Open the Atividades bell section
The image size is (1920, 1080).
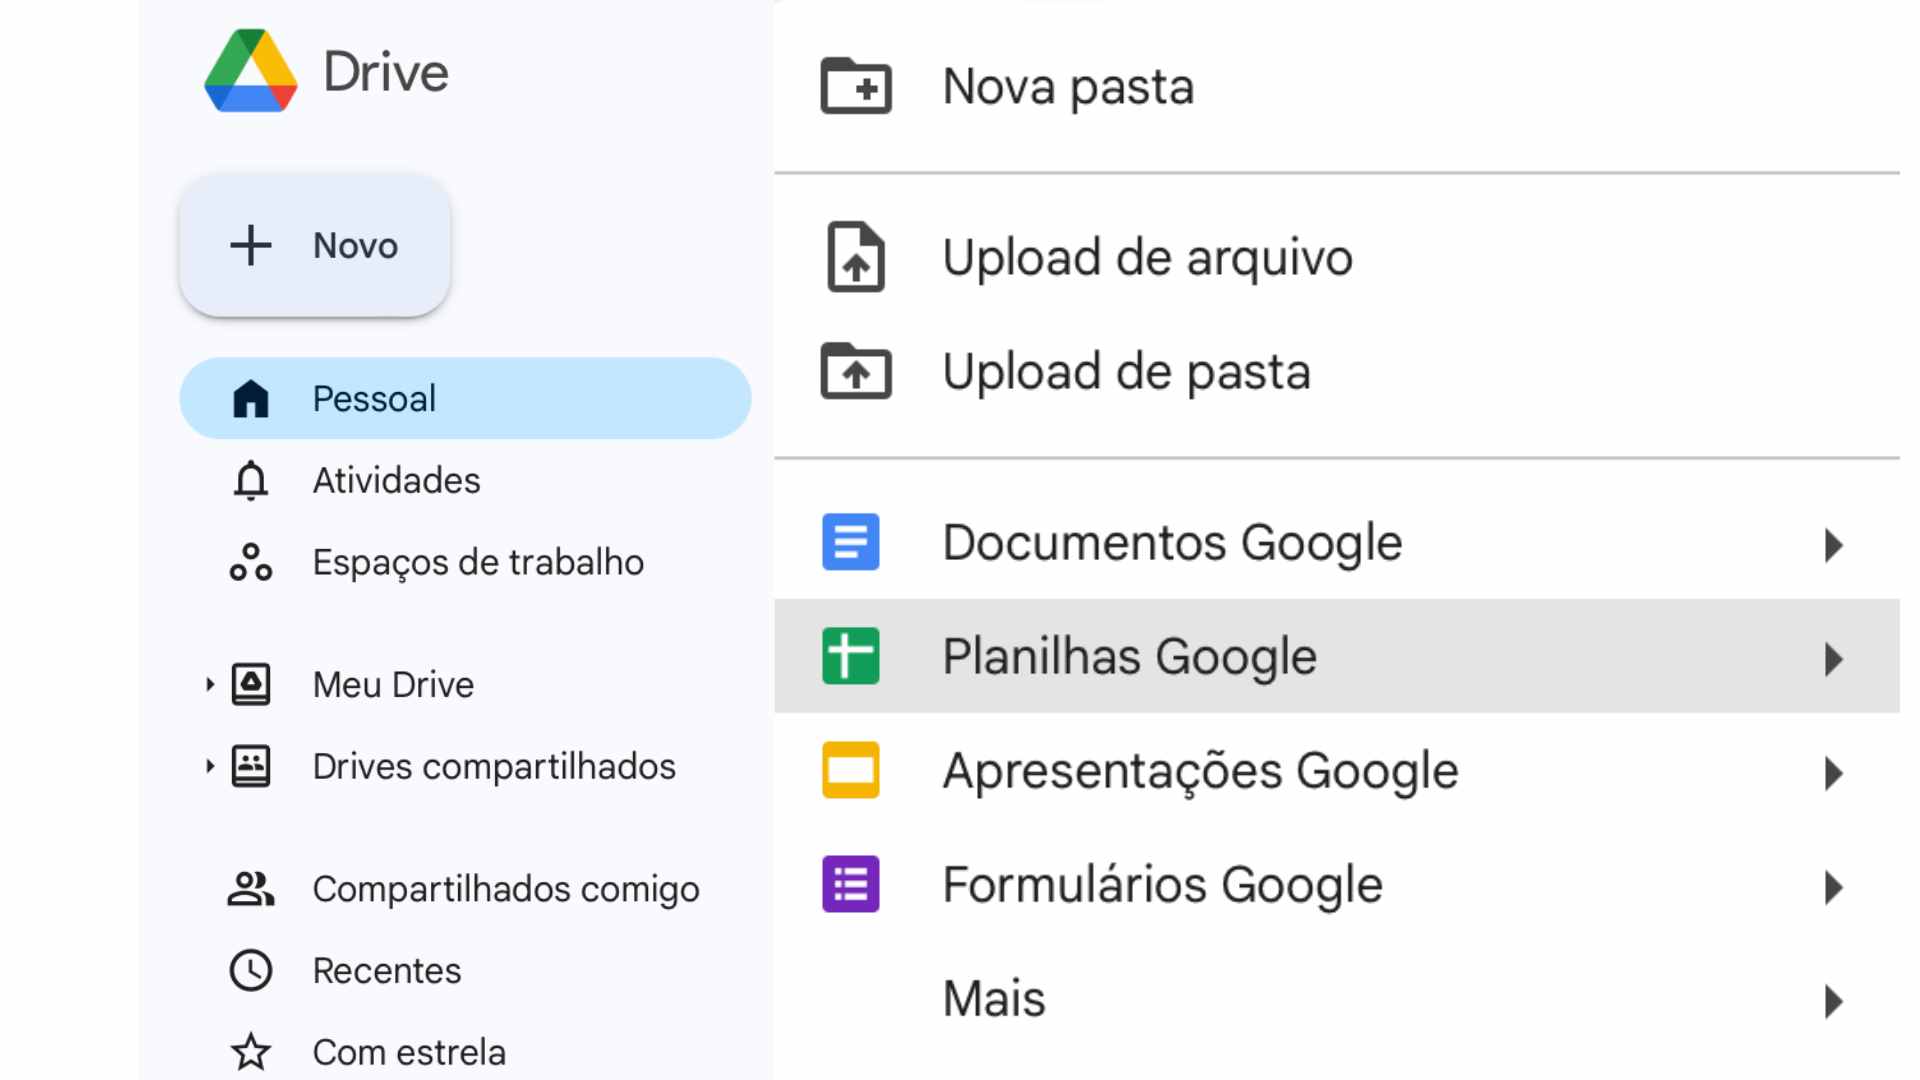(x=396, y=480)
